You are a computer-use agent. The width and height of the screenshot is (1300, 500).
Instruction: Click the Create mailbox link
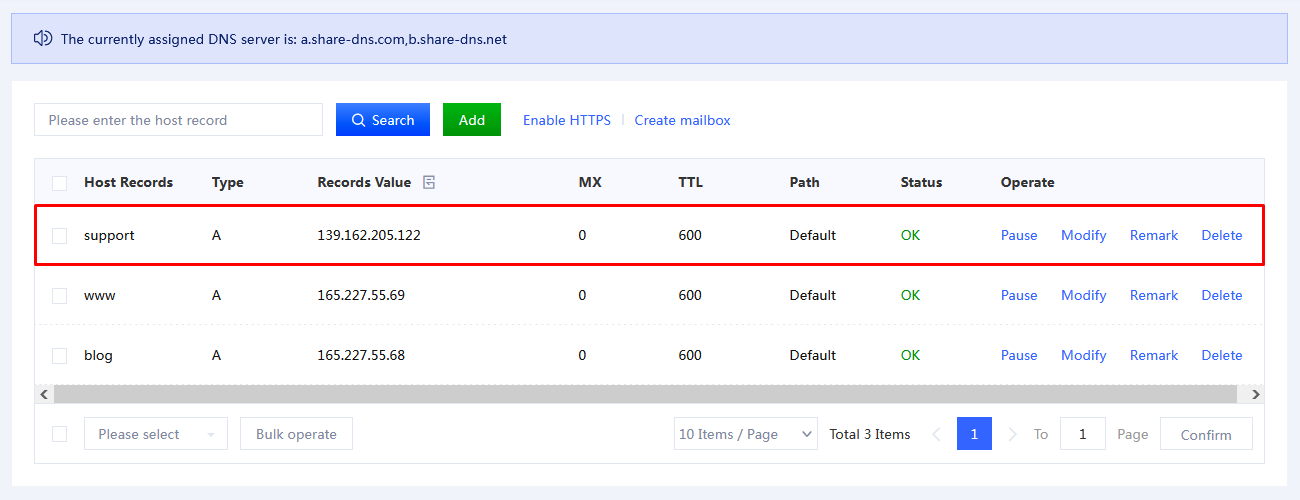(x=682, y=120)
